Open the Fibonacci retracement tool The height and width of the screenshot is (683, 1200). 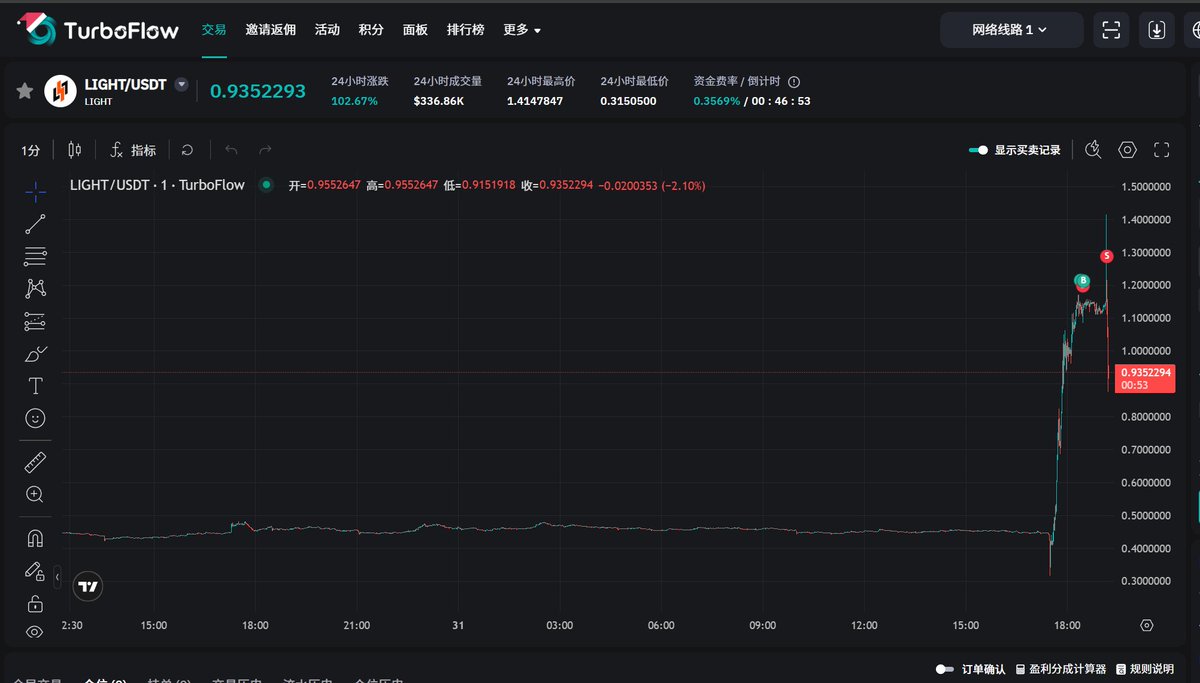[35, 256]
